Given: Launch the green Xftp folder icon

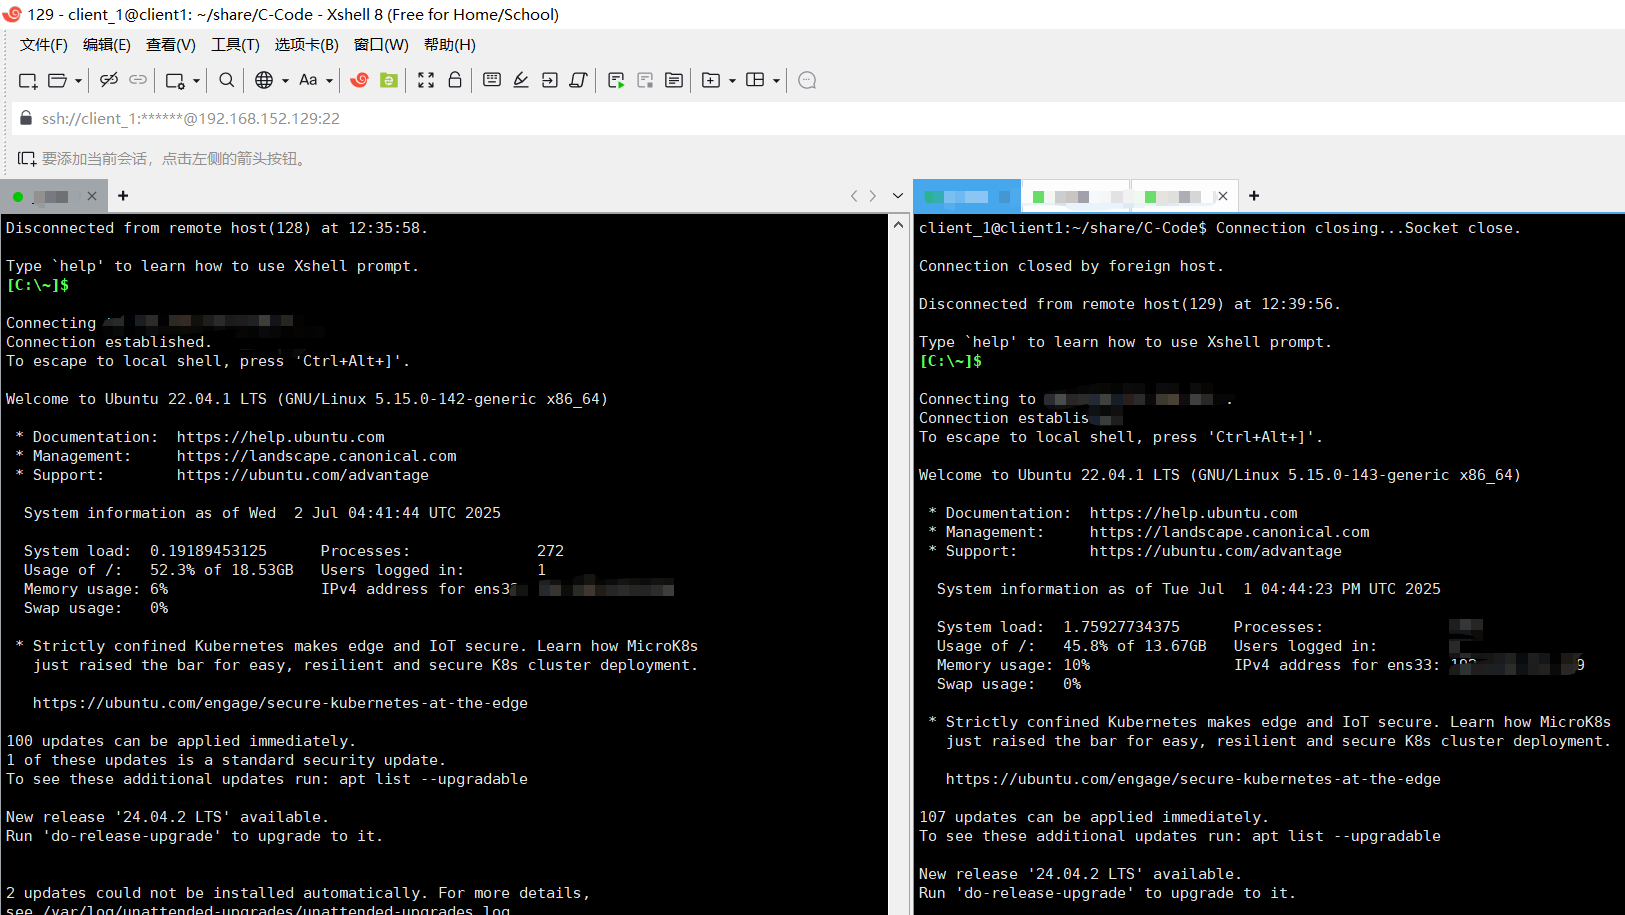Looking at the screenshot, I should (389, 80).
